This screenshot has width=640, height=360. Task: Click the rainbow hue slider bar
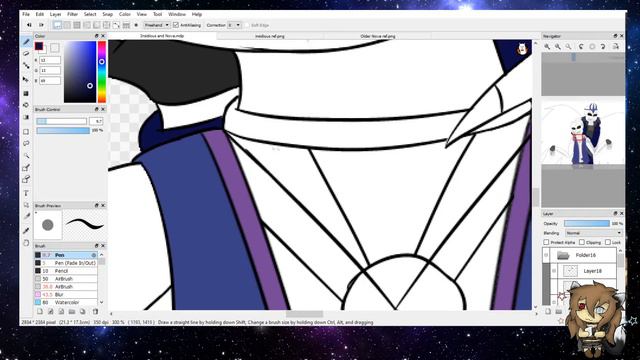point(102,72)
